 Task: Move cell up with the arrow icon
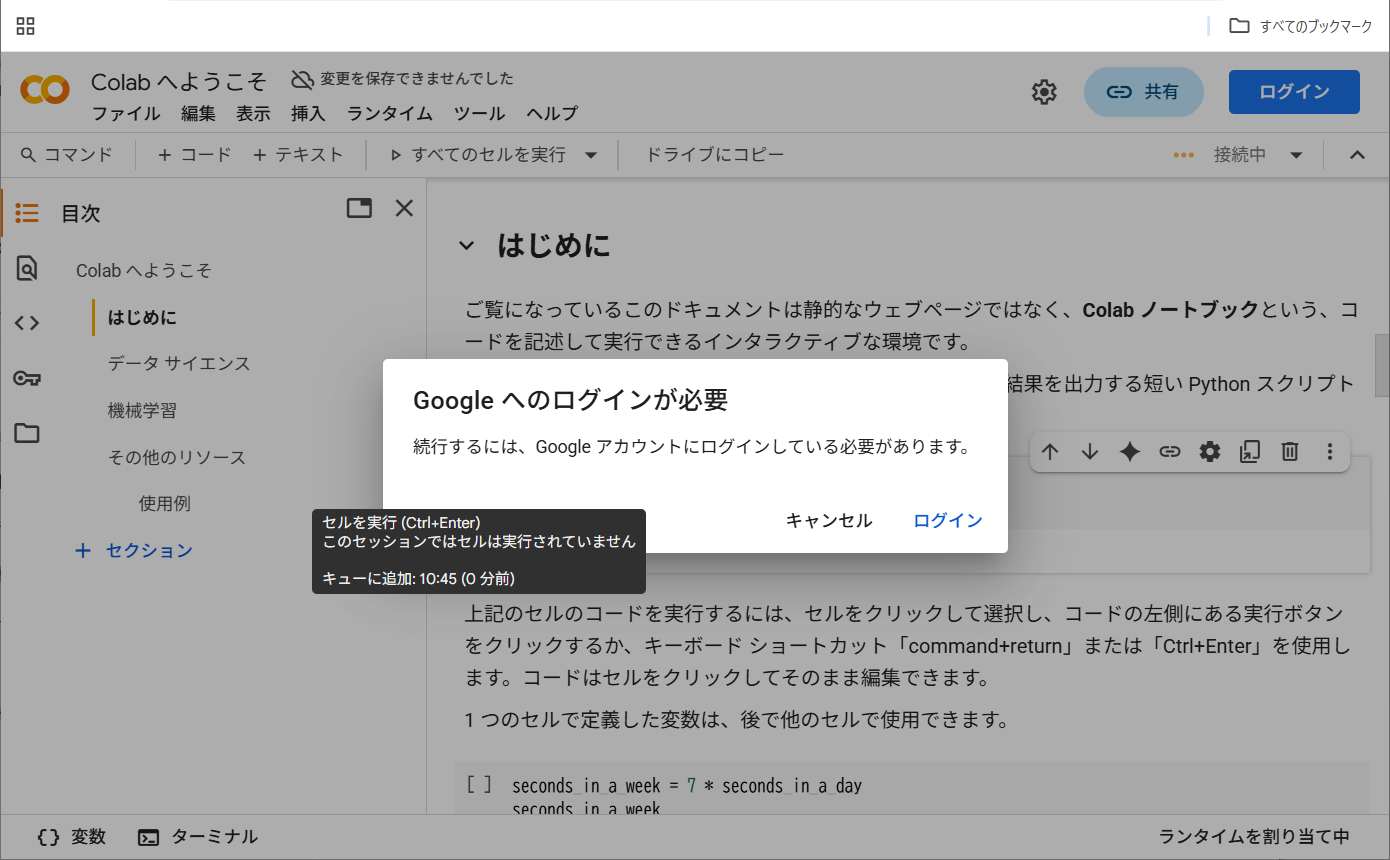coord(1050,452)
